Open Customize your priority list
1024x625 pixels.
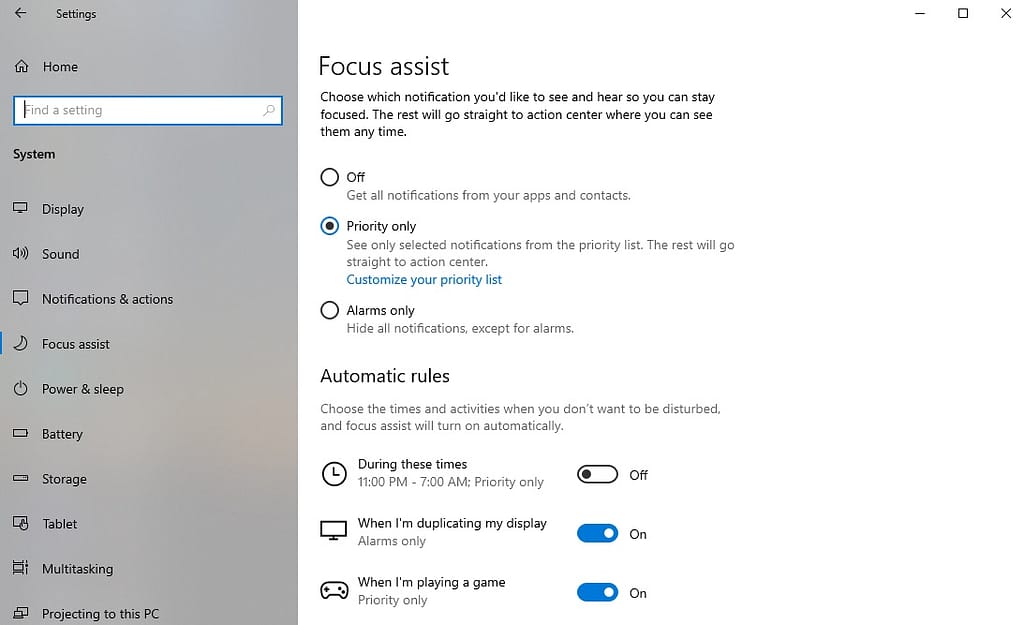pyautogui.click(x=423, y=279)
